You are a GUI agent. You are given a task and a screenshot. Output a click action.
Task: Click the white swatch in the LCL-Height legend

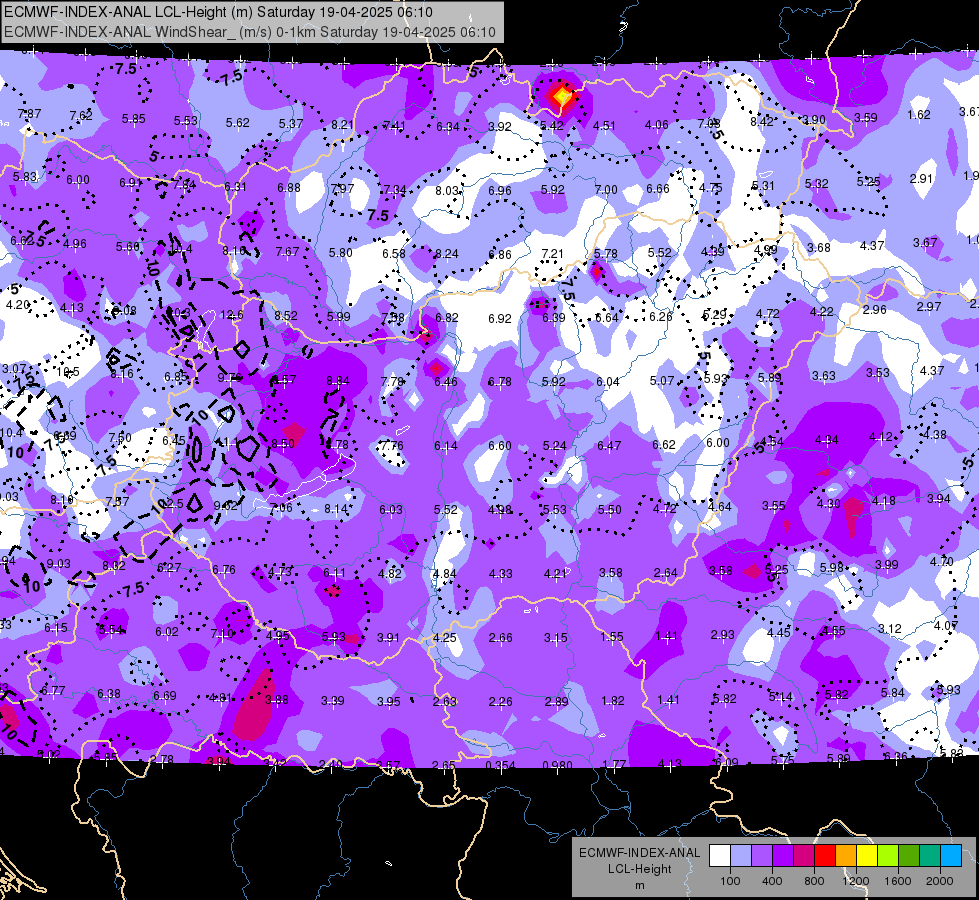point(720,856)
